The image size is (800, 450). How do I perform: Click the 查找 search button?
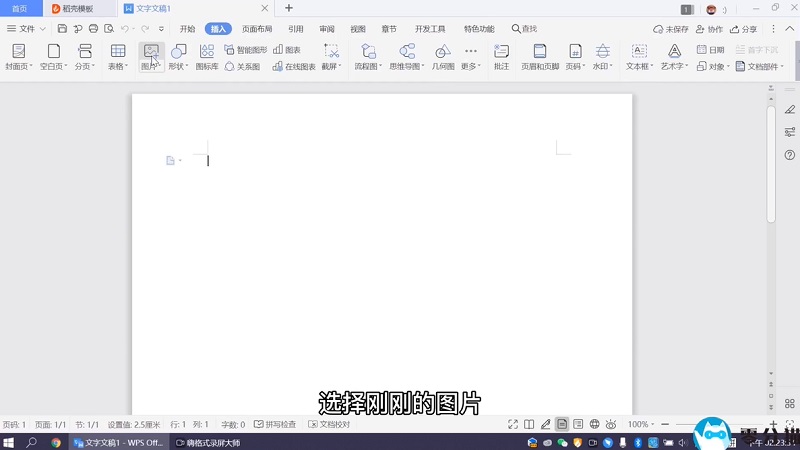(x=525, y=29)
